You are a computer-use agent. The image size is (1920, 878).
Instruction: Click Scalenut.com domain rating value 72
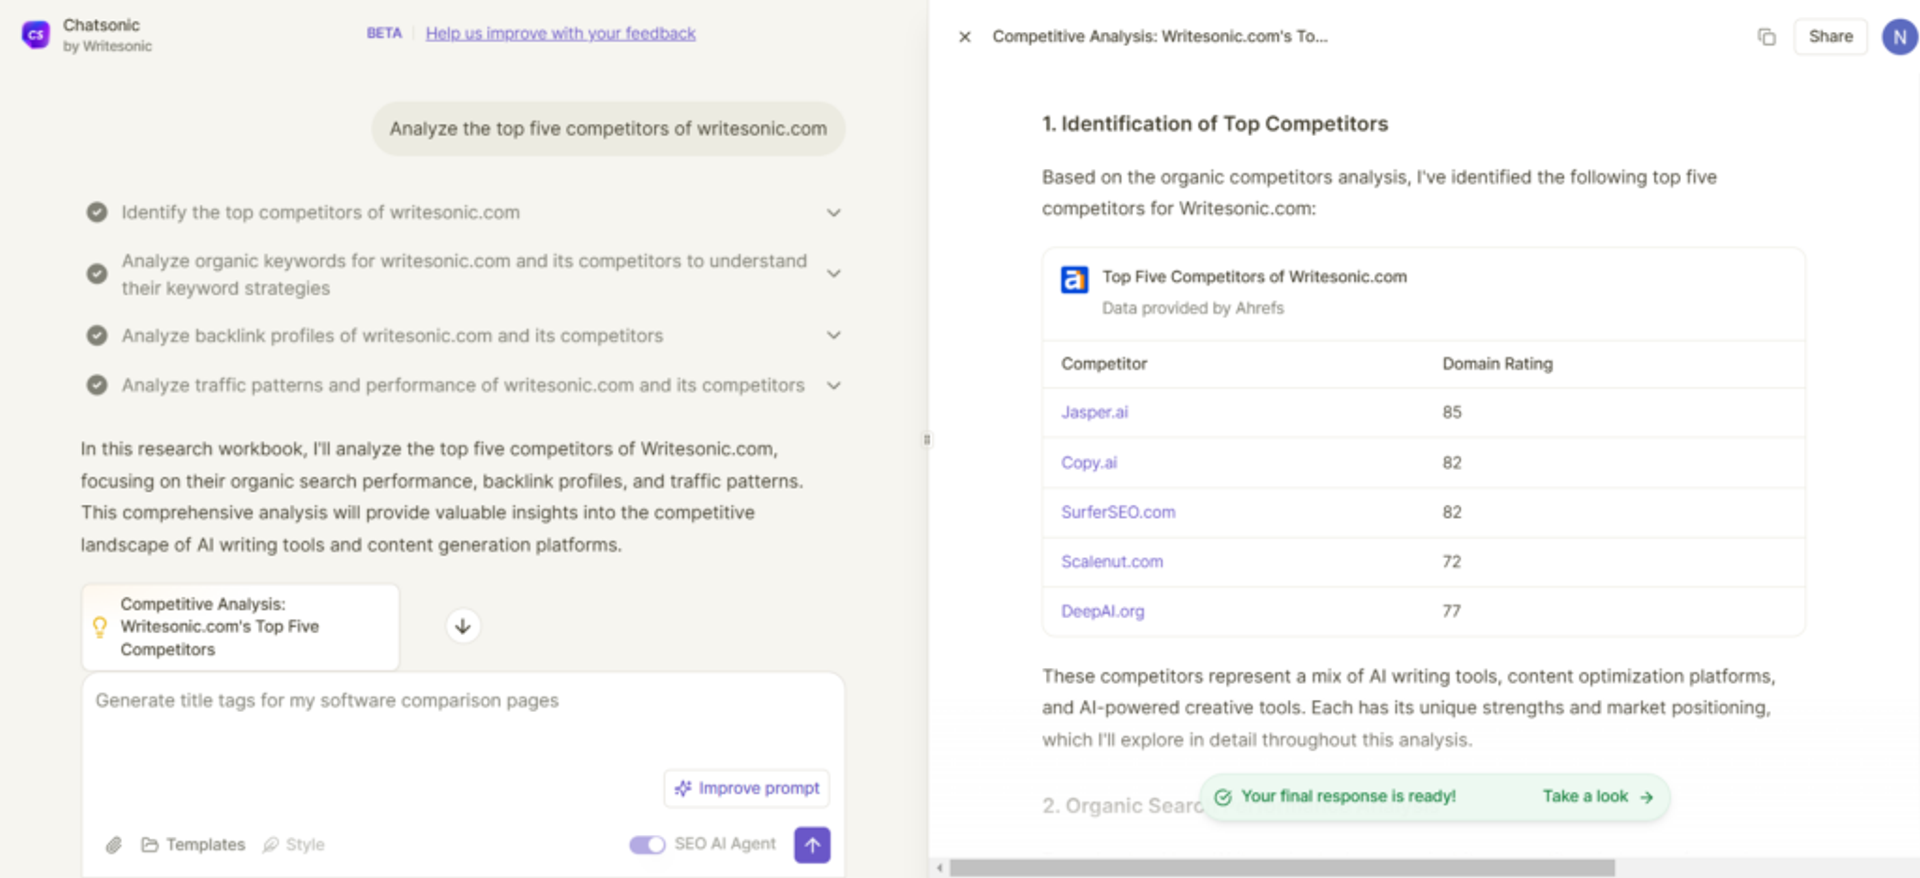pos(1452,562)
